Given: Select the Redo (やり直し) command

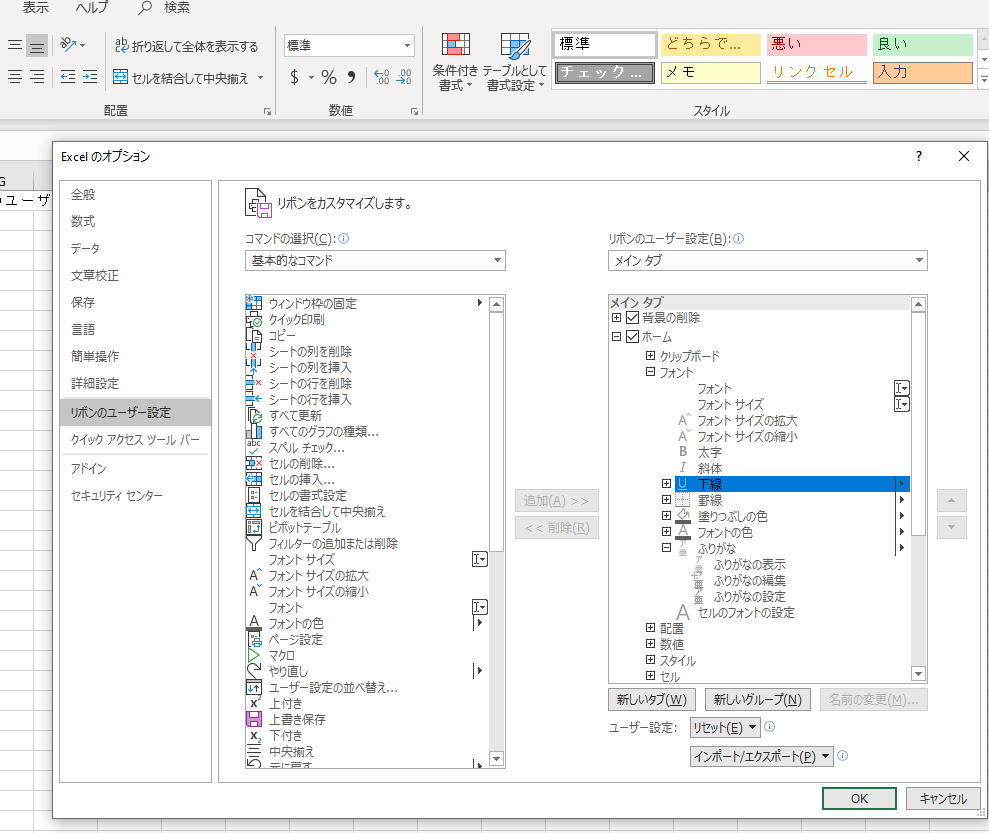Looking at the screenshot, I should (366, 672).
